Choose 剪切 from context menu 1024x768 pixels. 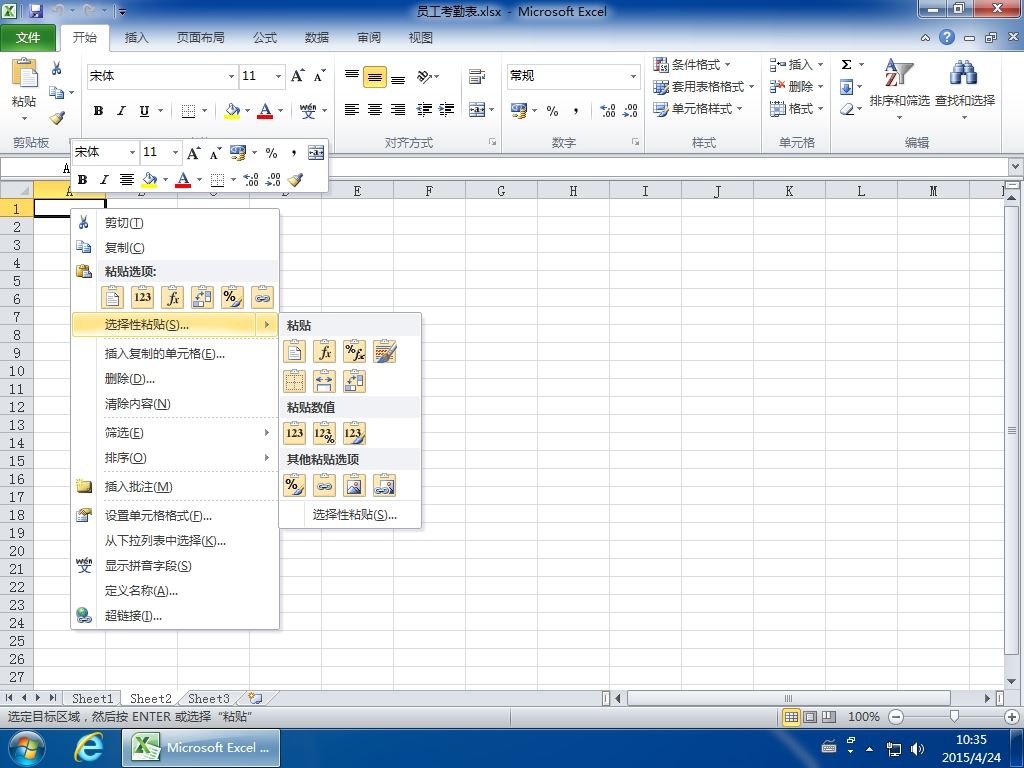coord(175,223)
